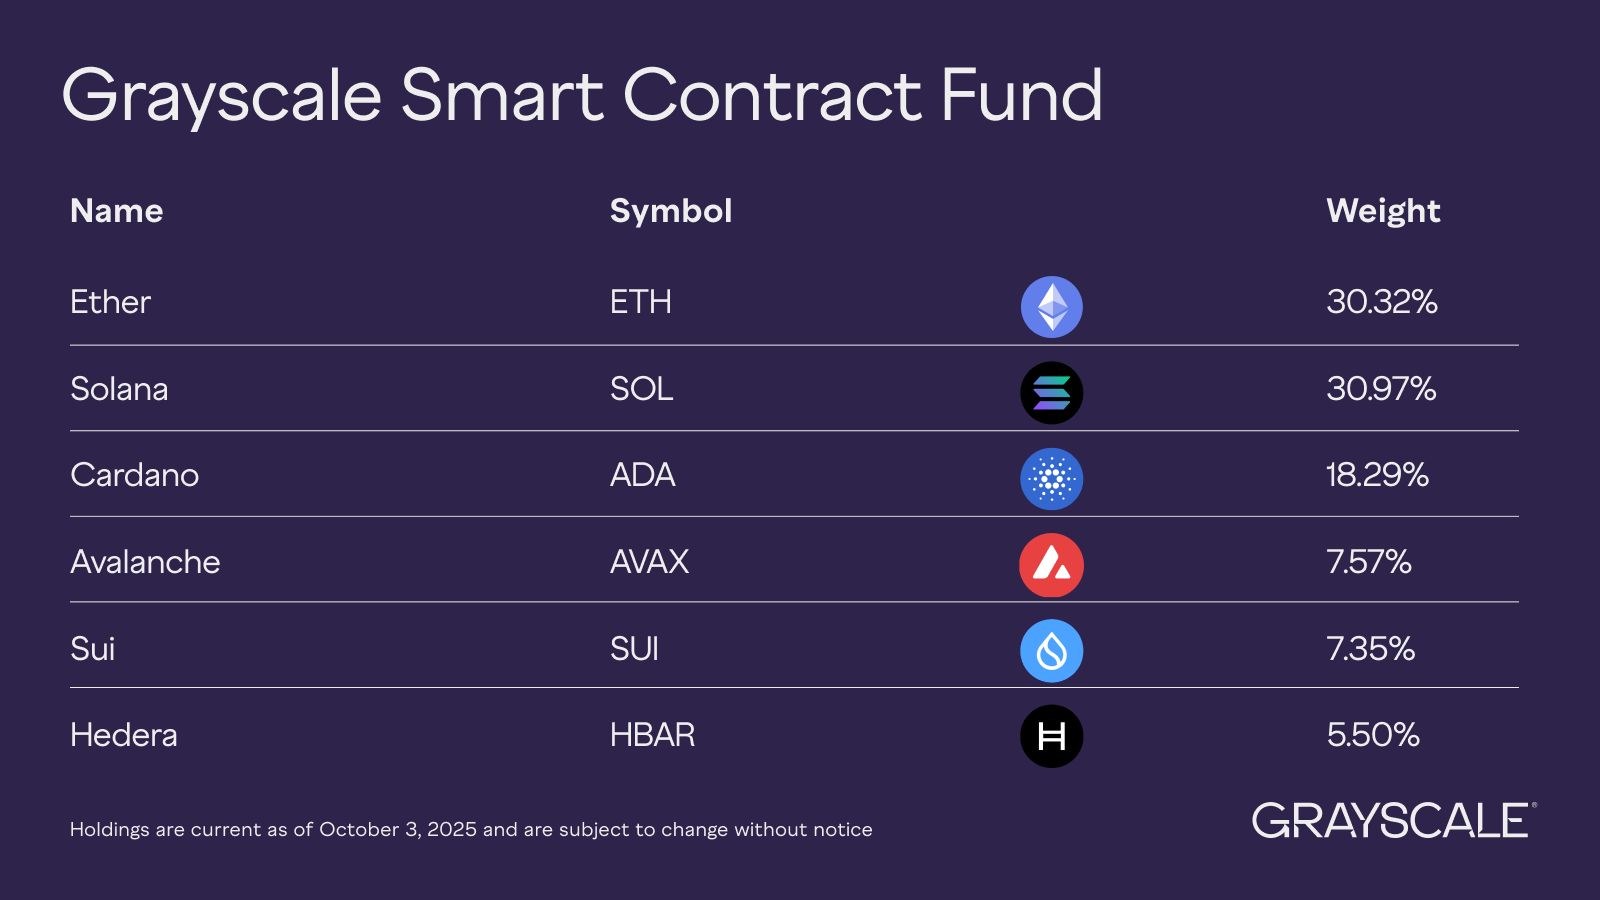Click the Sui water droplet icon
The width and height of the screenshot is (1600, 900).
[x=1051, y=651]
